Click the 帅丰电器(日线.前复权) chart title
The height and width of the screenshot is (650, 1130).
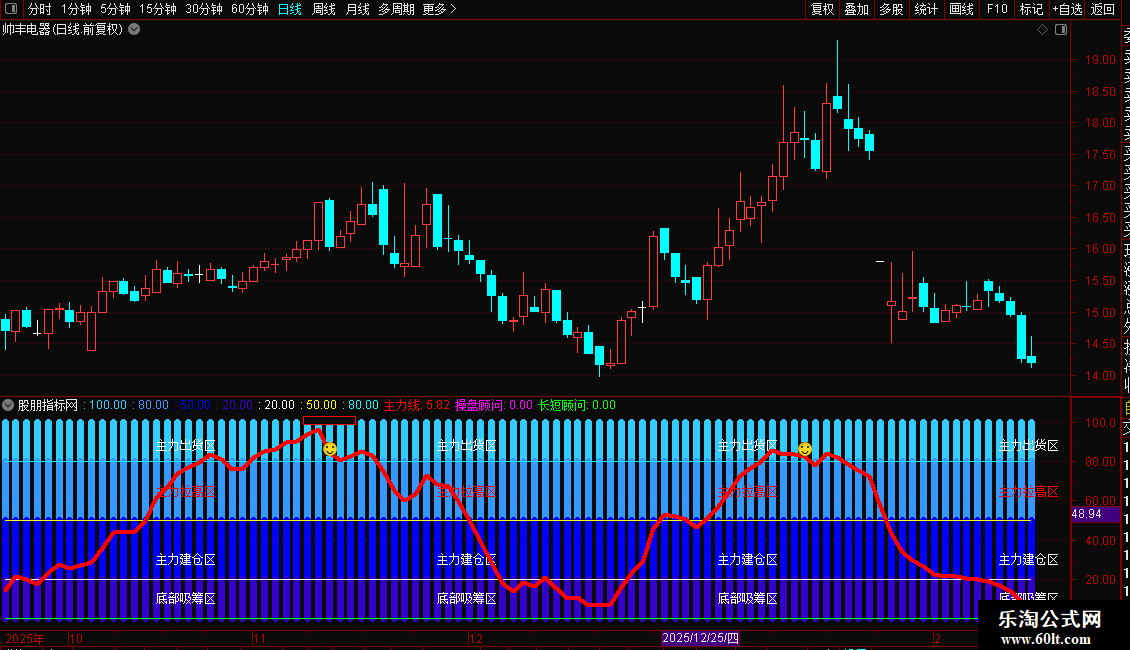(63, 30)
